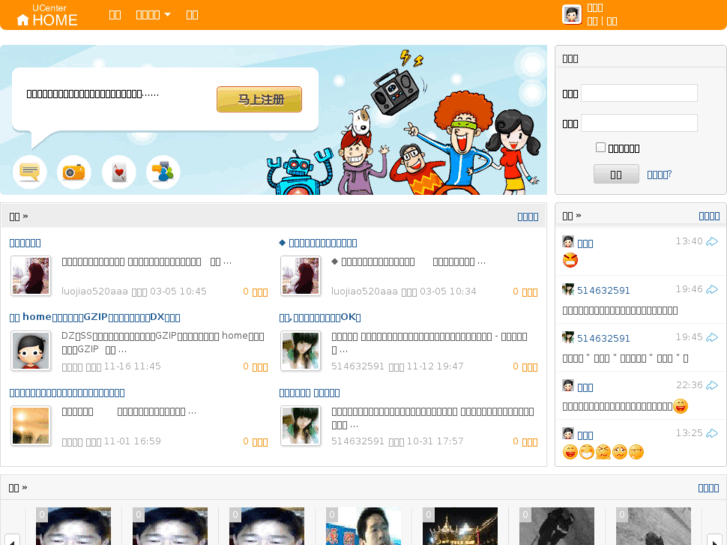727x545 pixels.
Task: Open the night temple photo in the bottom strip
Action: (x=460, y=526)
